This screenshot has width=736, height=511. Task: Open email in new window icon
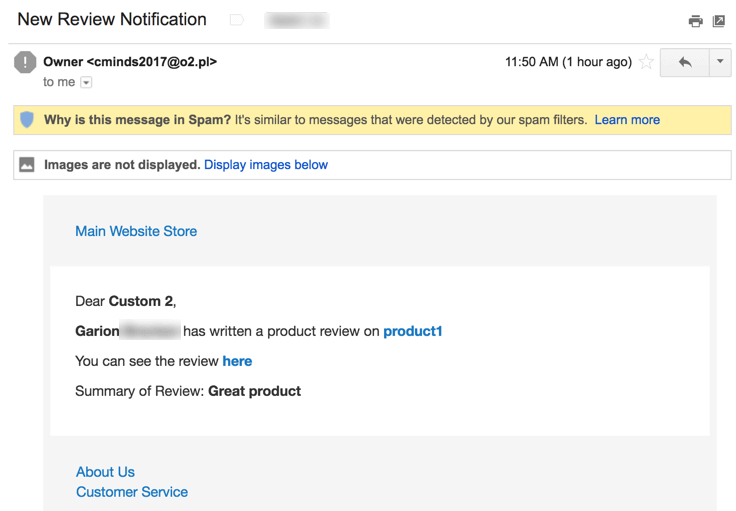point(718,21)
